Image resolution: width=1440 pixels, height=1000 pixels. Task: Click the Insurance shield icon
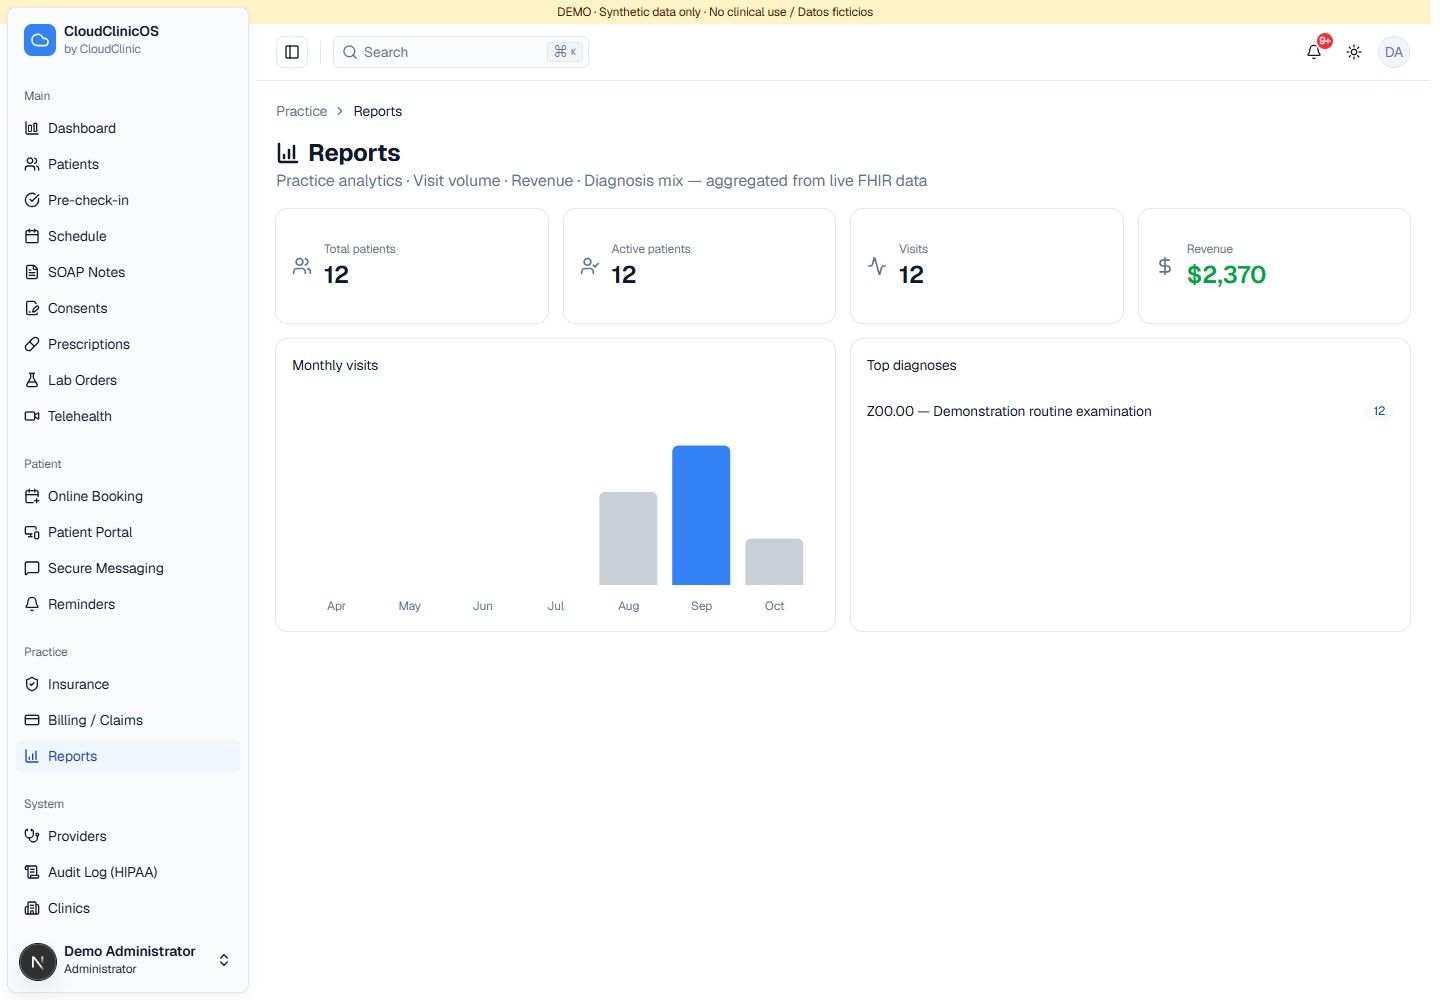(32, 684)
